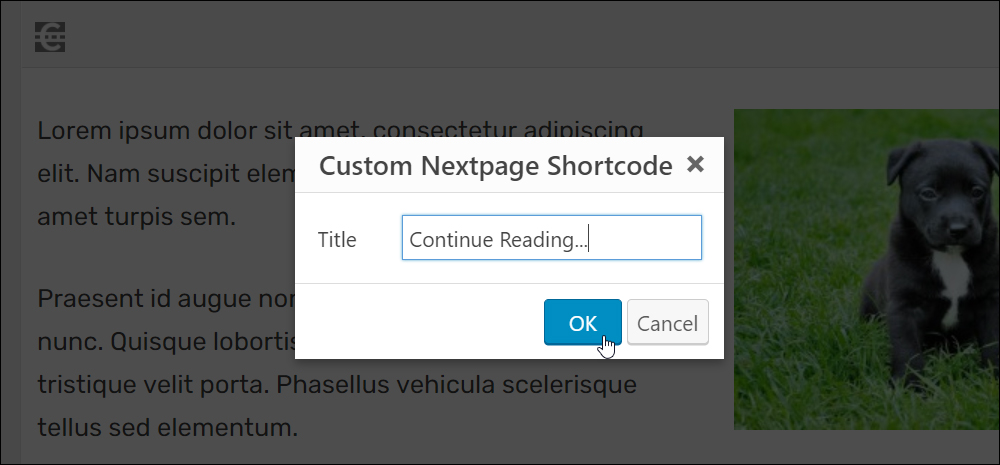This screenshot has width=1000, height=465.
Task: Click the word 'Reading...' inside Title field
Action: click(x=543, y=240)
